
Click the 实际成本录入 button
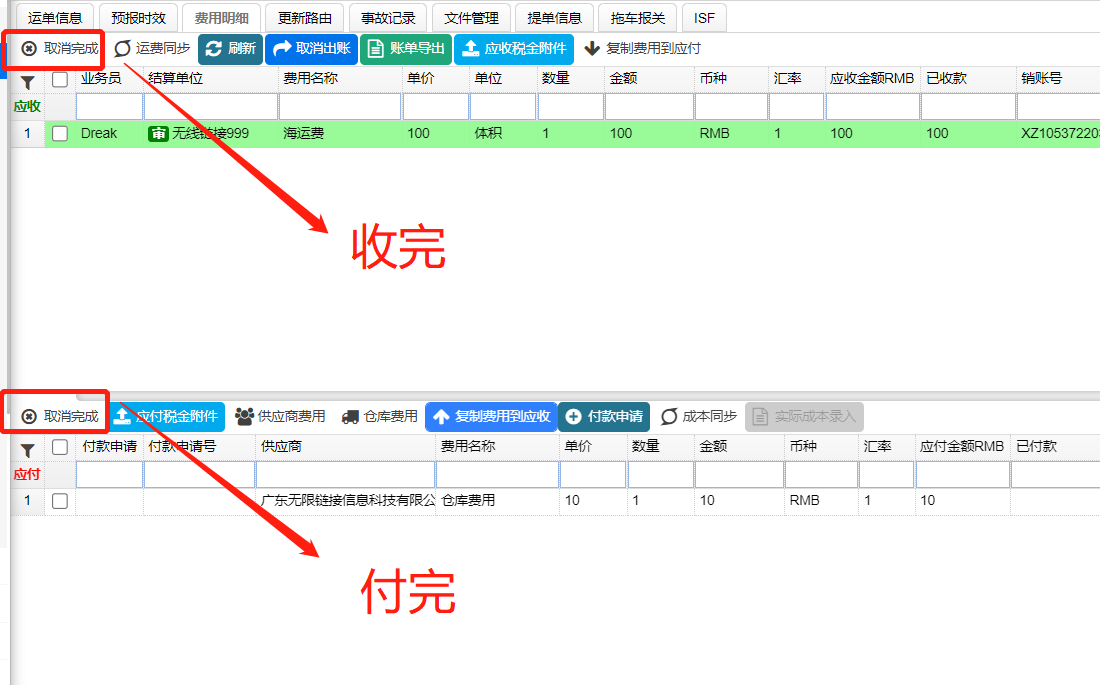coord(804,416)
